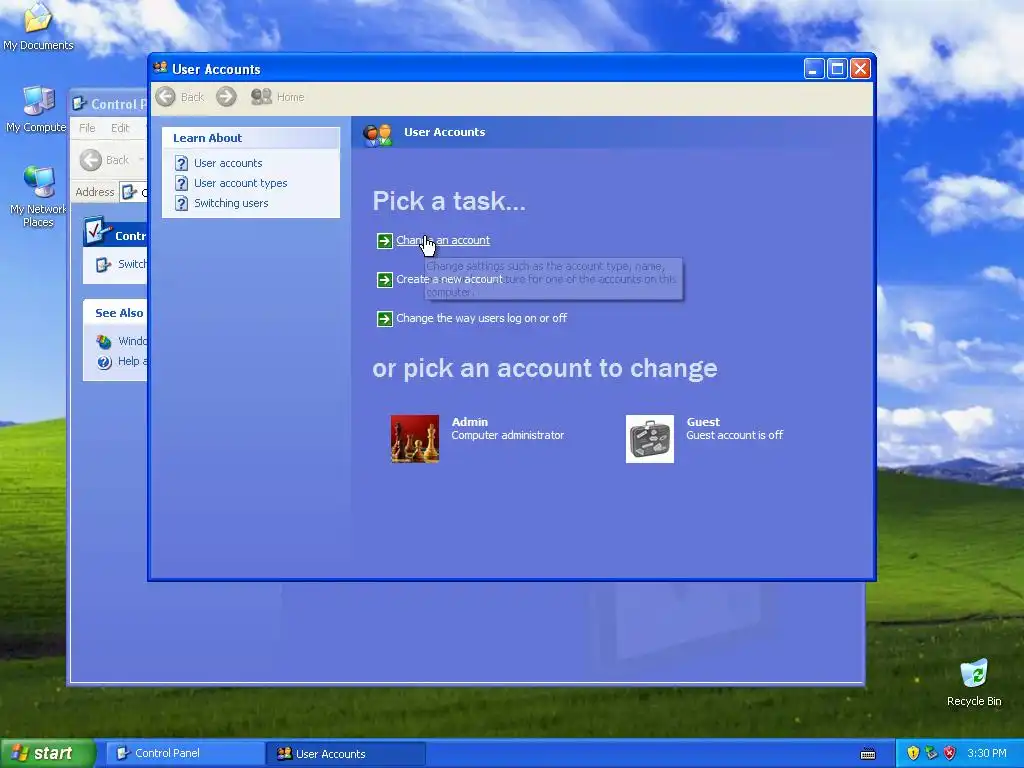Switch to Control Panel taskbar button
The image size is (1024, 768).
[183, 754]
